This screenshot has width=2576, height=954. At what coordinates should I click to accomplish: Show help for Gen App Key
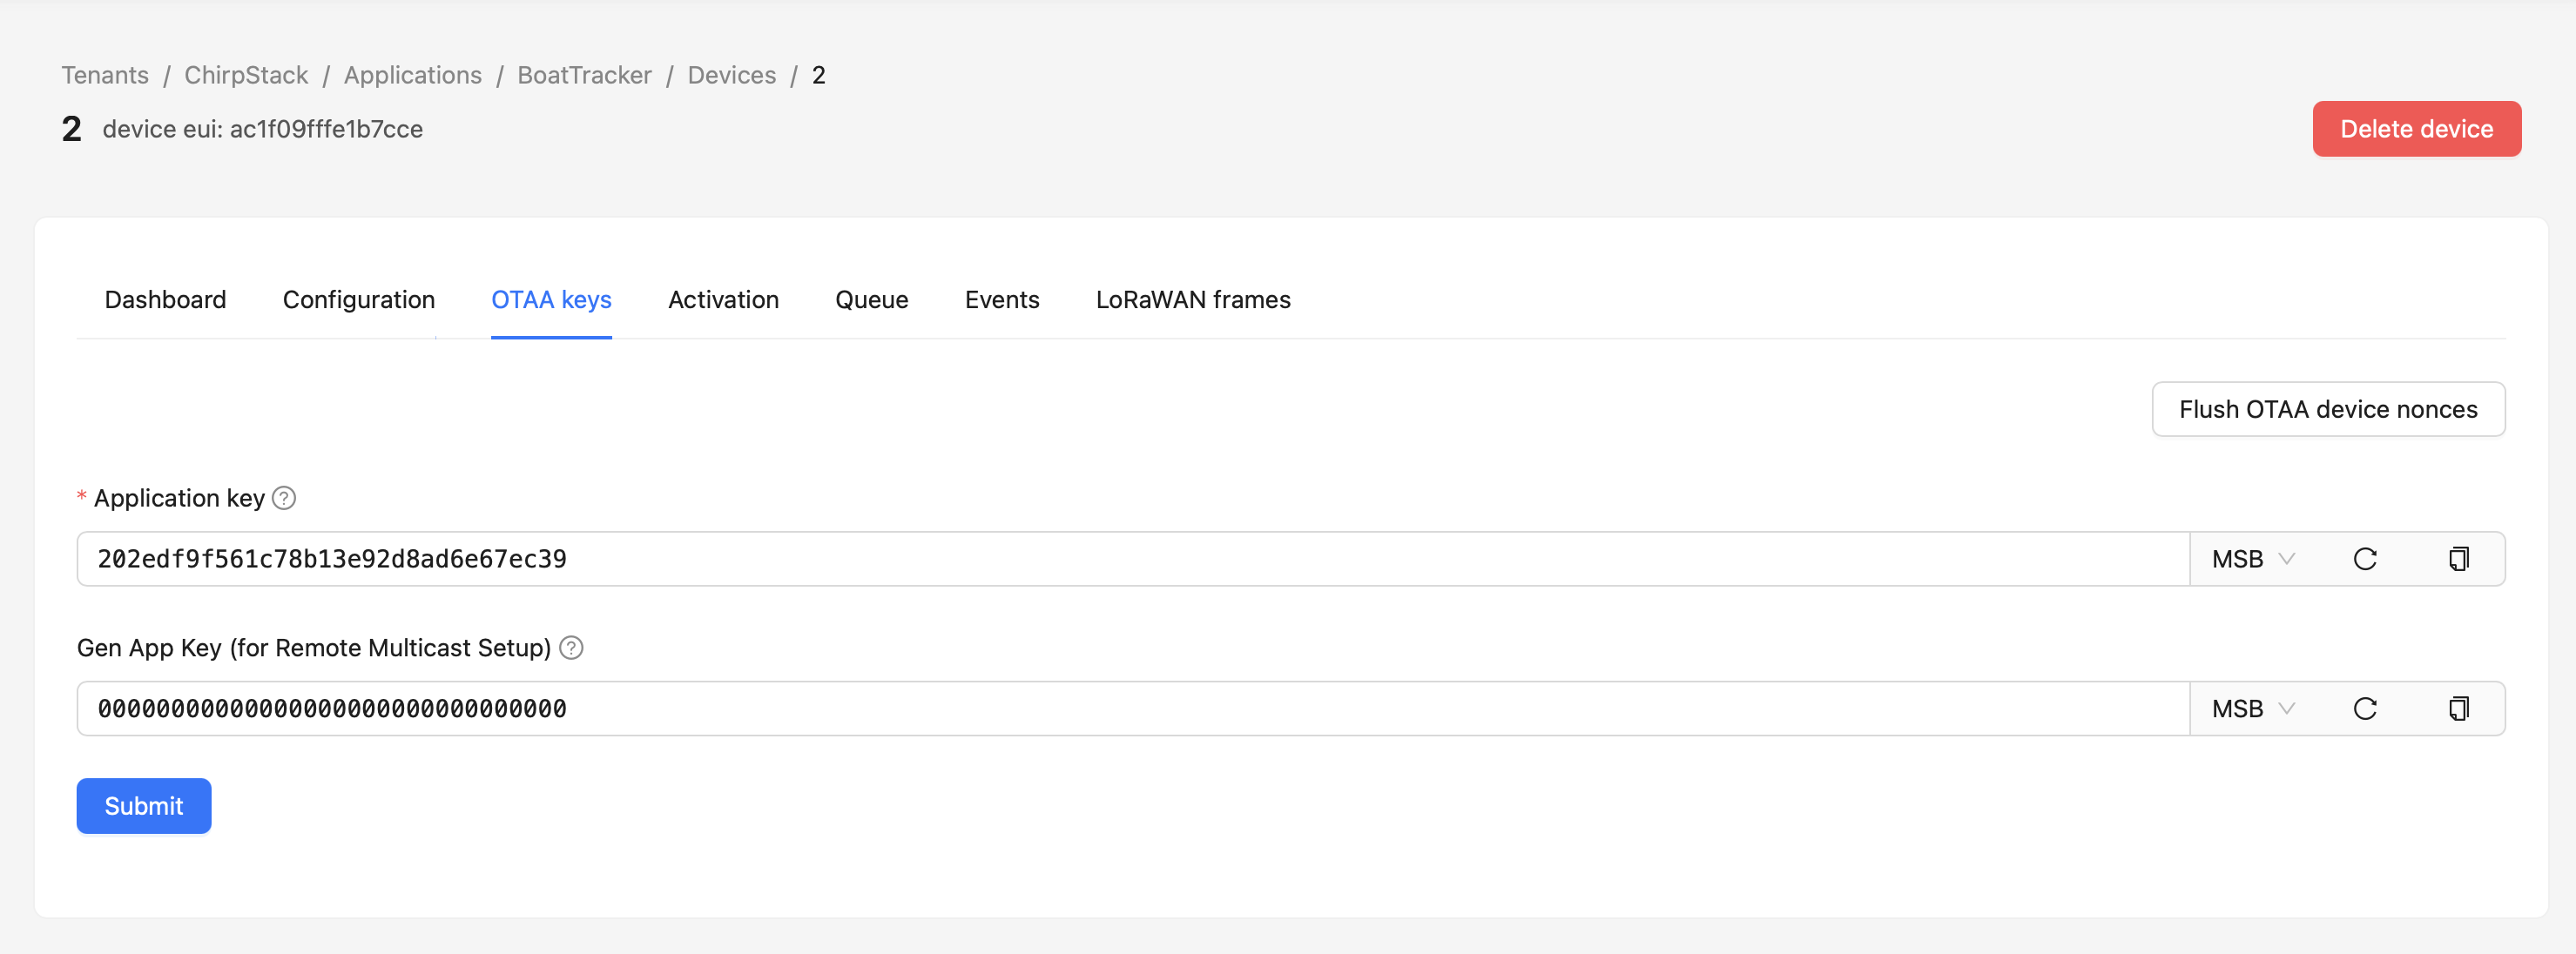(x=571, y=648)
